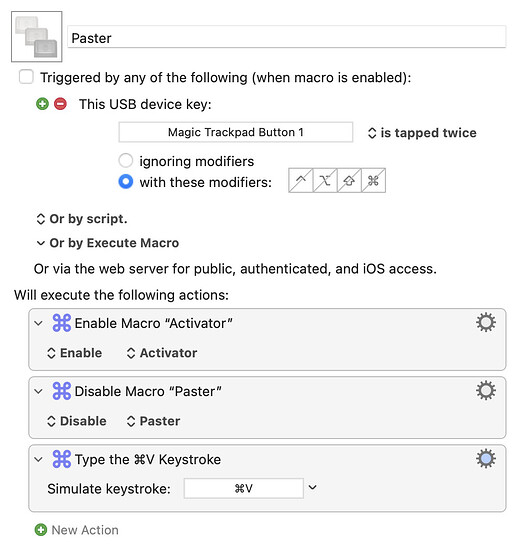Tick the Triggered by any of the following checkbox
This screenshot has height=547, width=517.
point(26,77)
